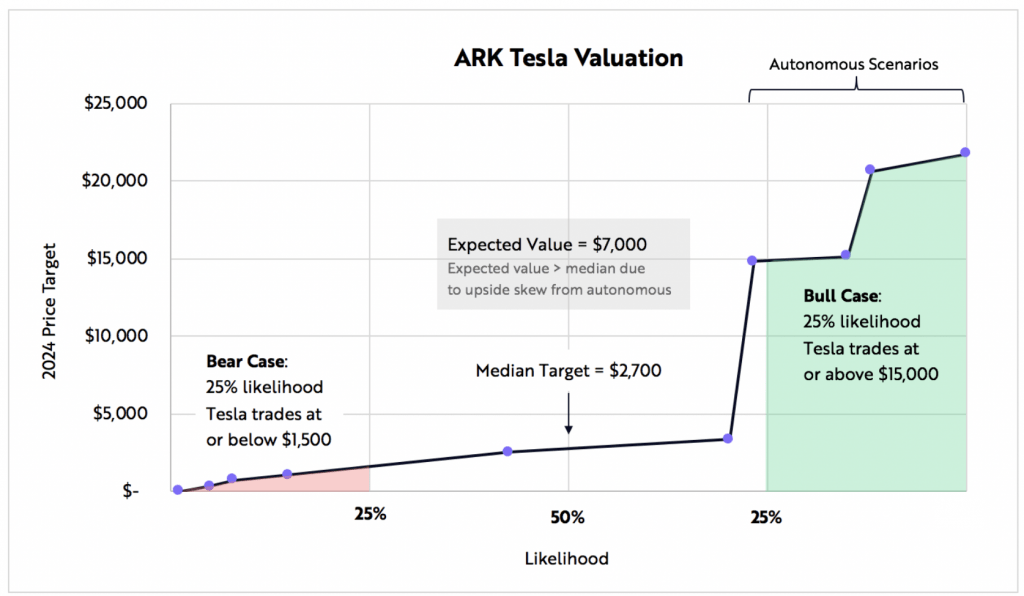The height and width of the screenshot is (596, 1024).
Task: Click the ARK Tesla Valuation chart title
Action: [x=568, y=58]
